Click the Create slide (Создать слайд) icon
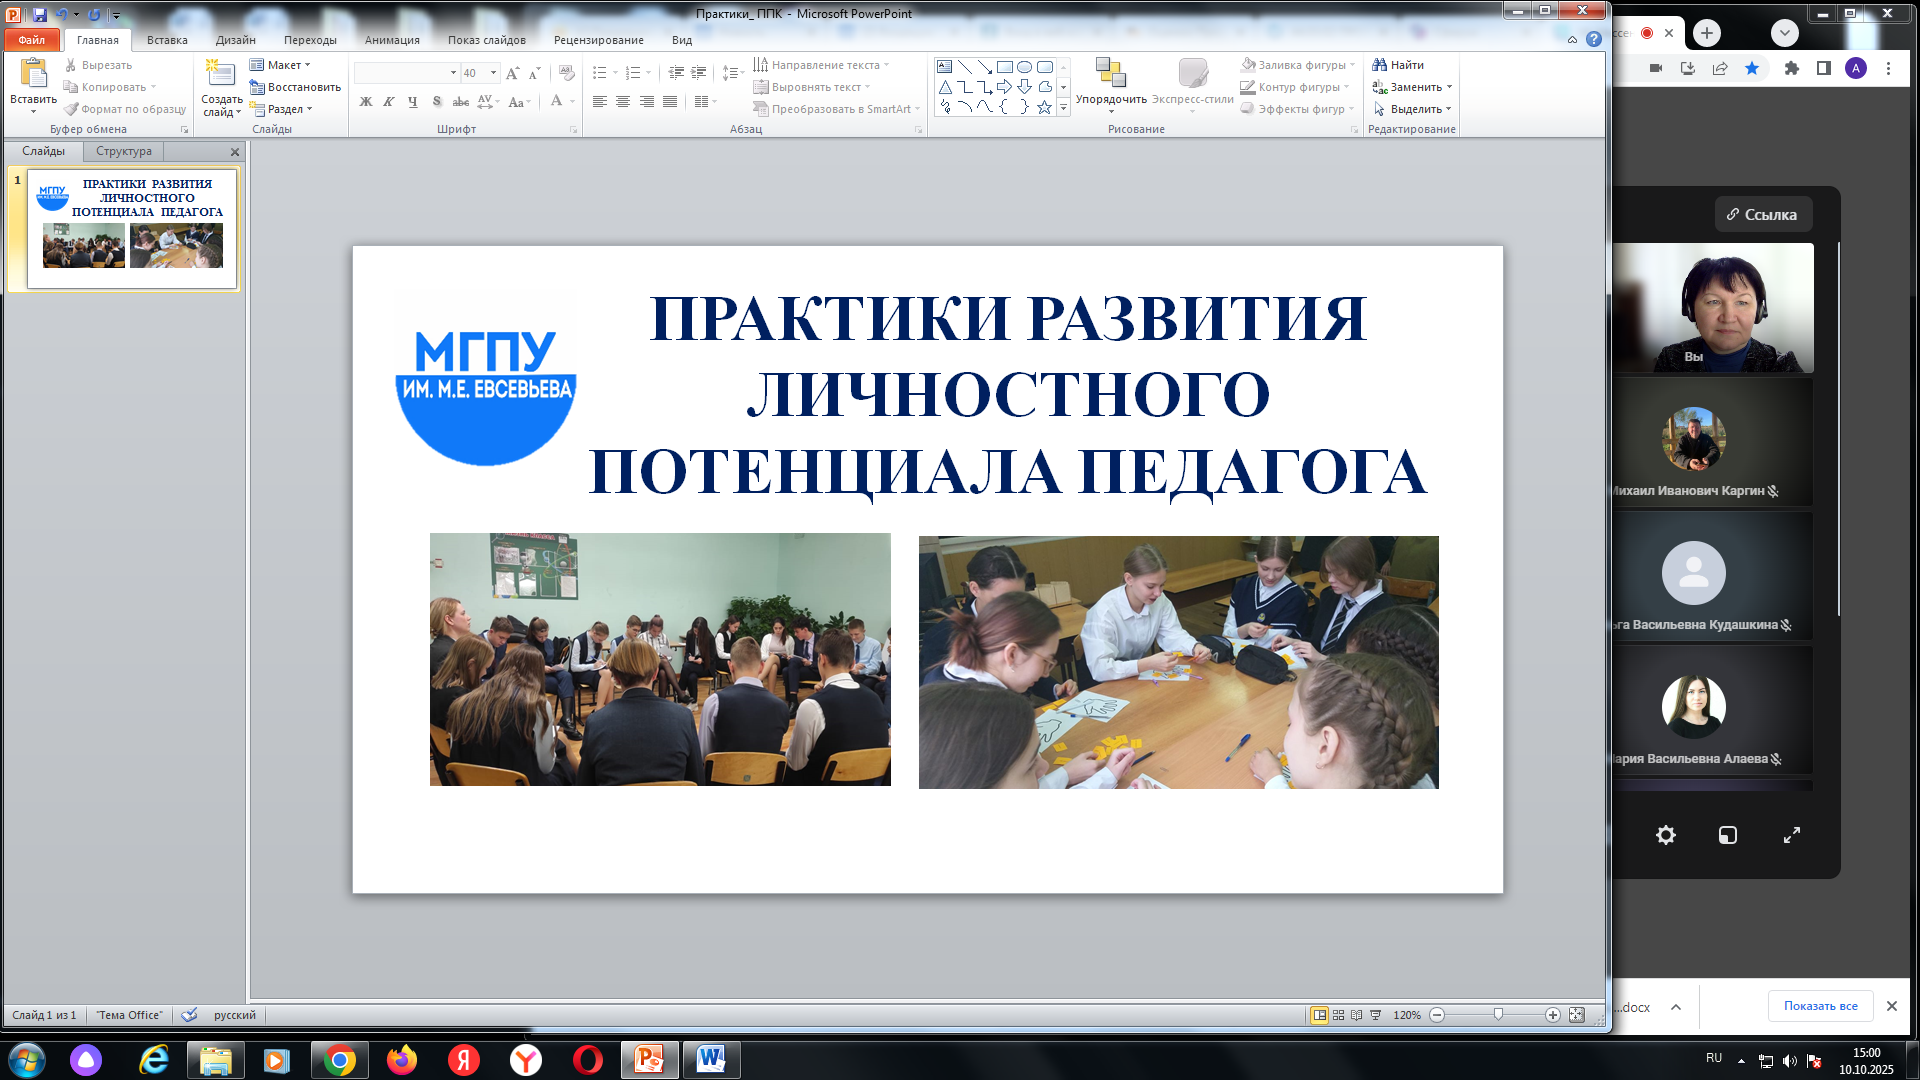 pos(220,75)
